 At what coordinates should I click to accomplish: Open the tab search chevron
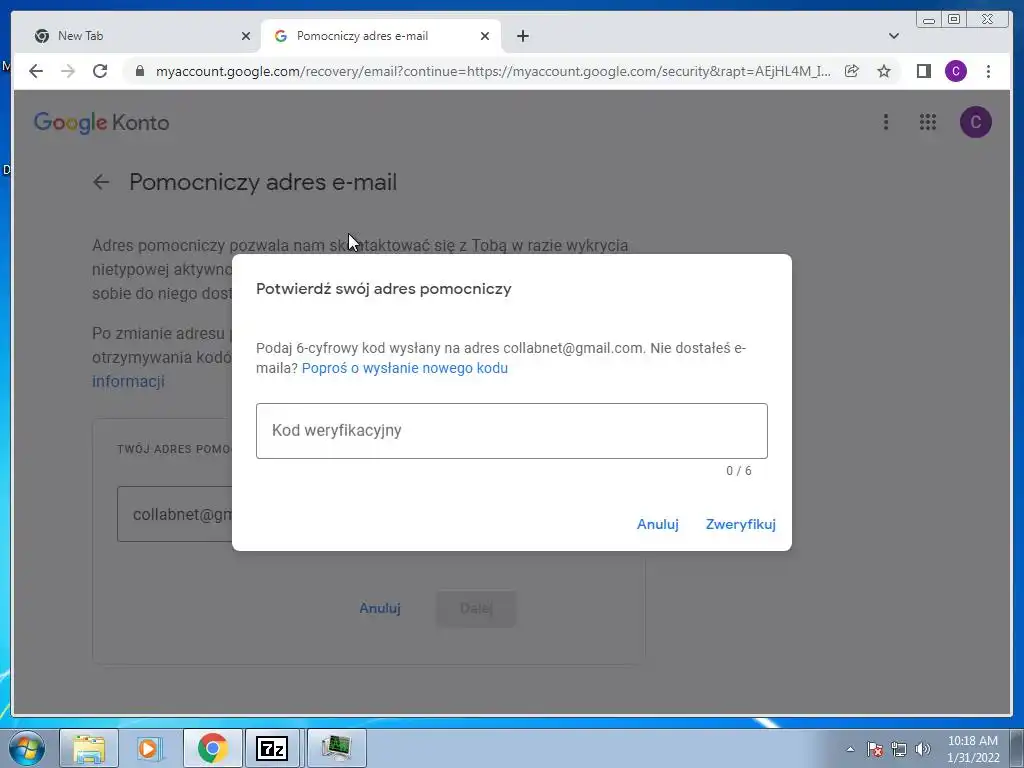pyautogui.click(x=893, y=36)
